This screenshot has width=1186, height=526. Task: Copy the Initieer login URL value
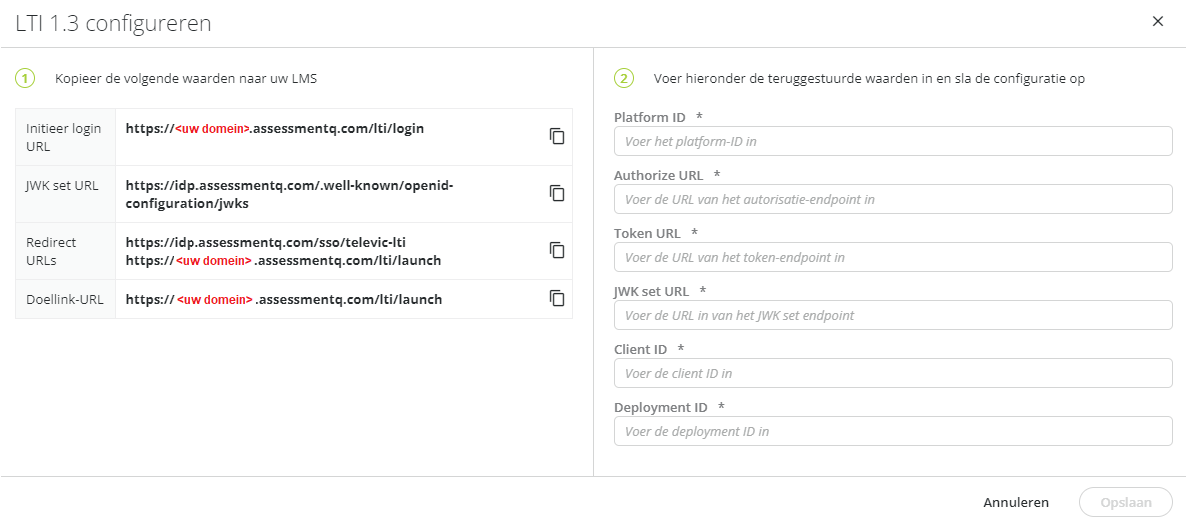coord(557,136)
